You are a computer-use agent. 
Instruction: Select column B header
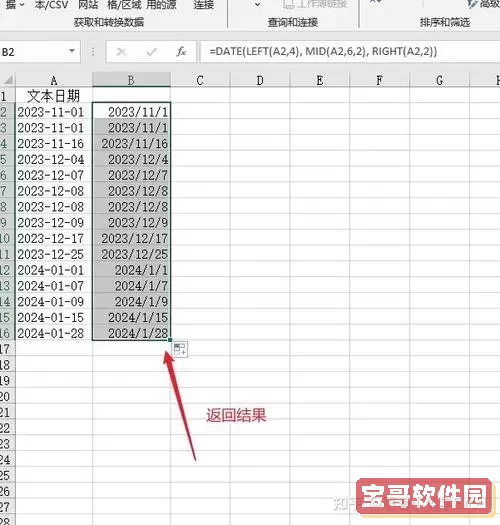[131, 80]
